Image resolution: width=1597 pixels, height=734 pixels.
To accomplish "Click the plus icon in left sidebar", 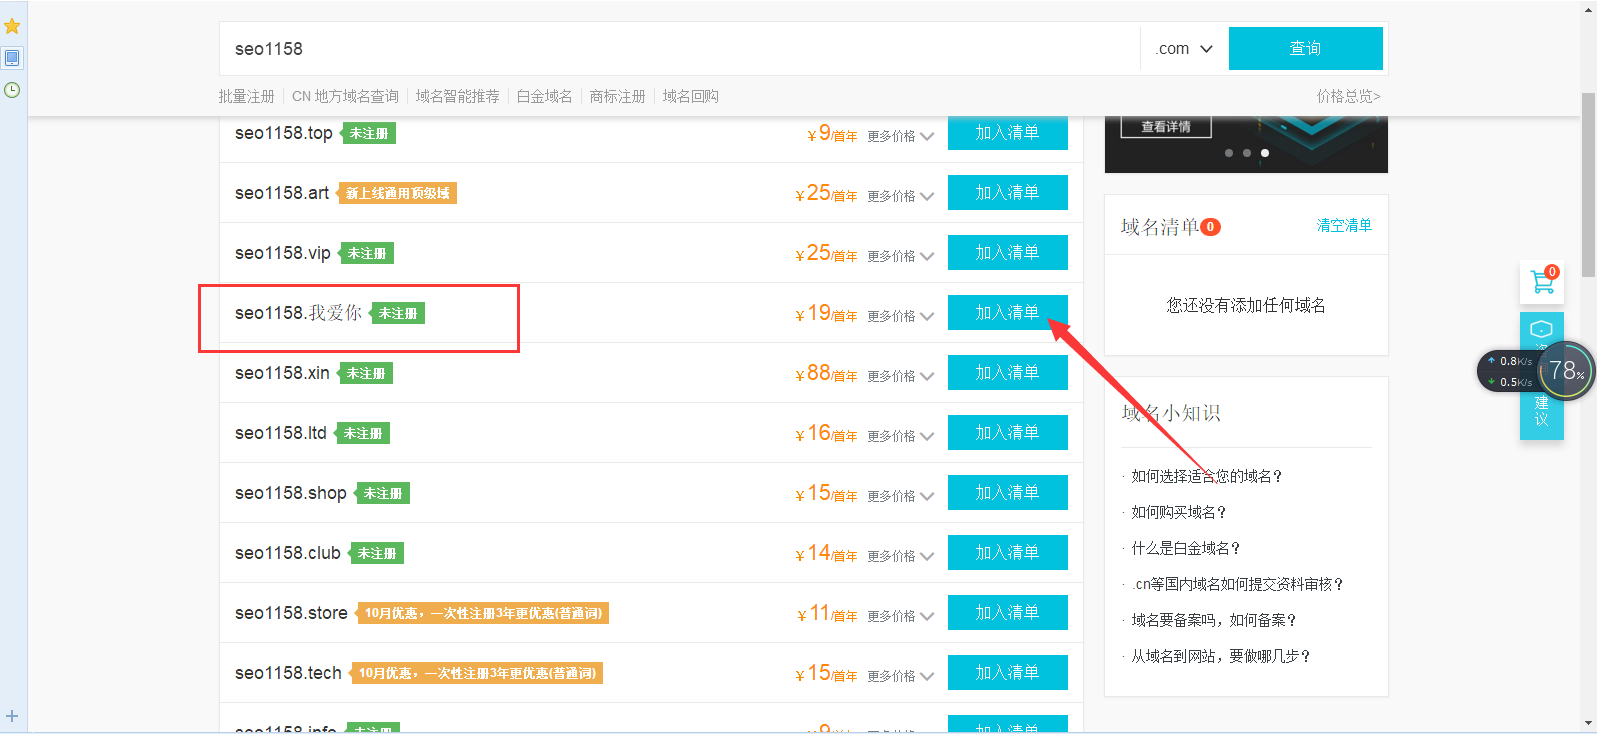I will click(12, 716).
